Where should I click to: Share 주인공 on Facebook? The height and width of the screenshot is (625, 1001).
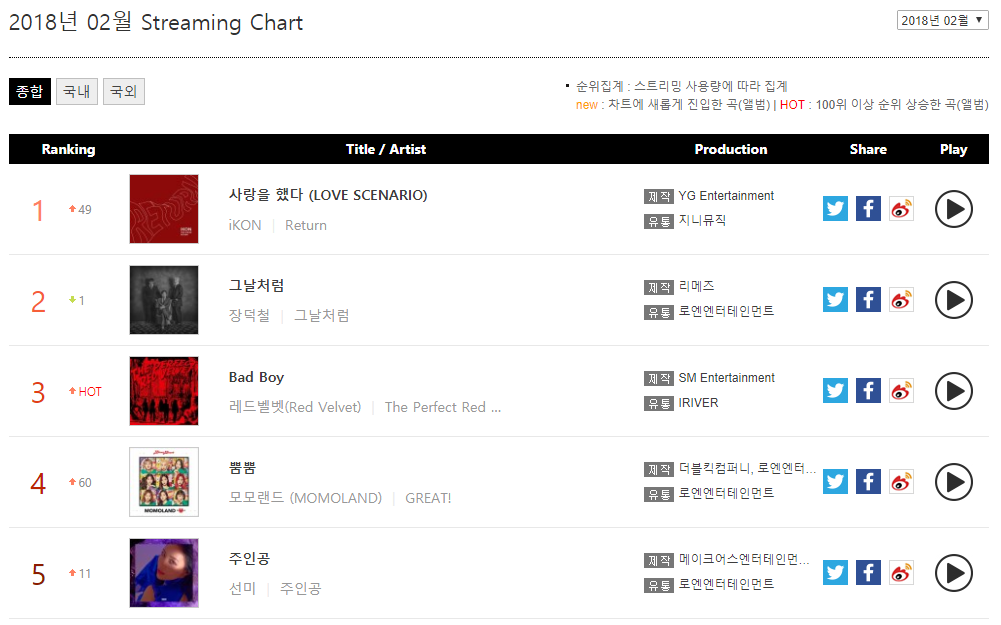[868, 573]
